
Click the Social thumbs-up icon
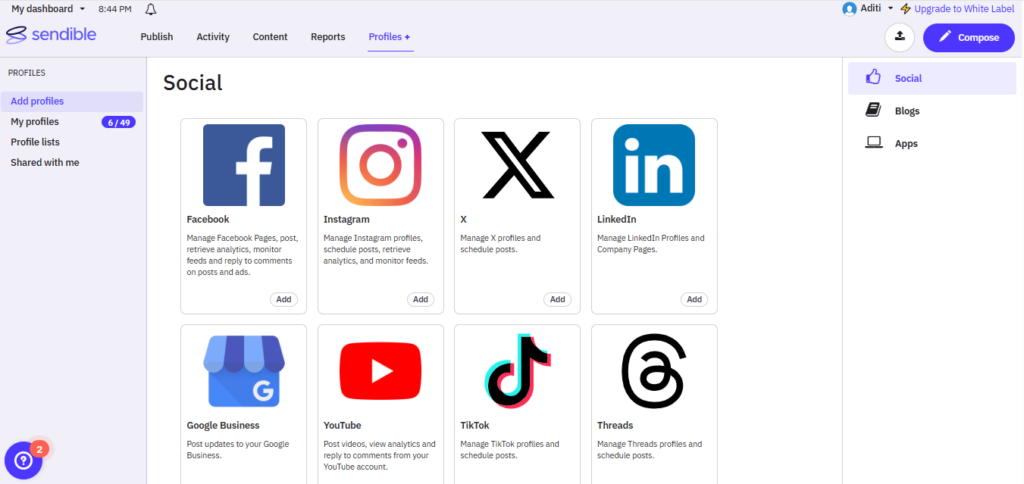(x=873, y=78)
